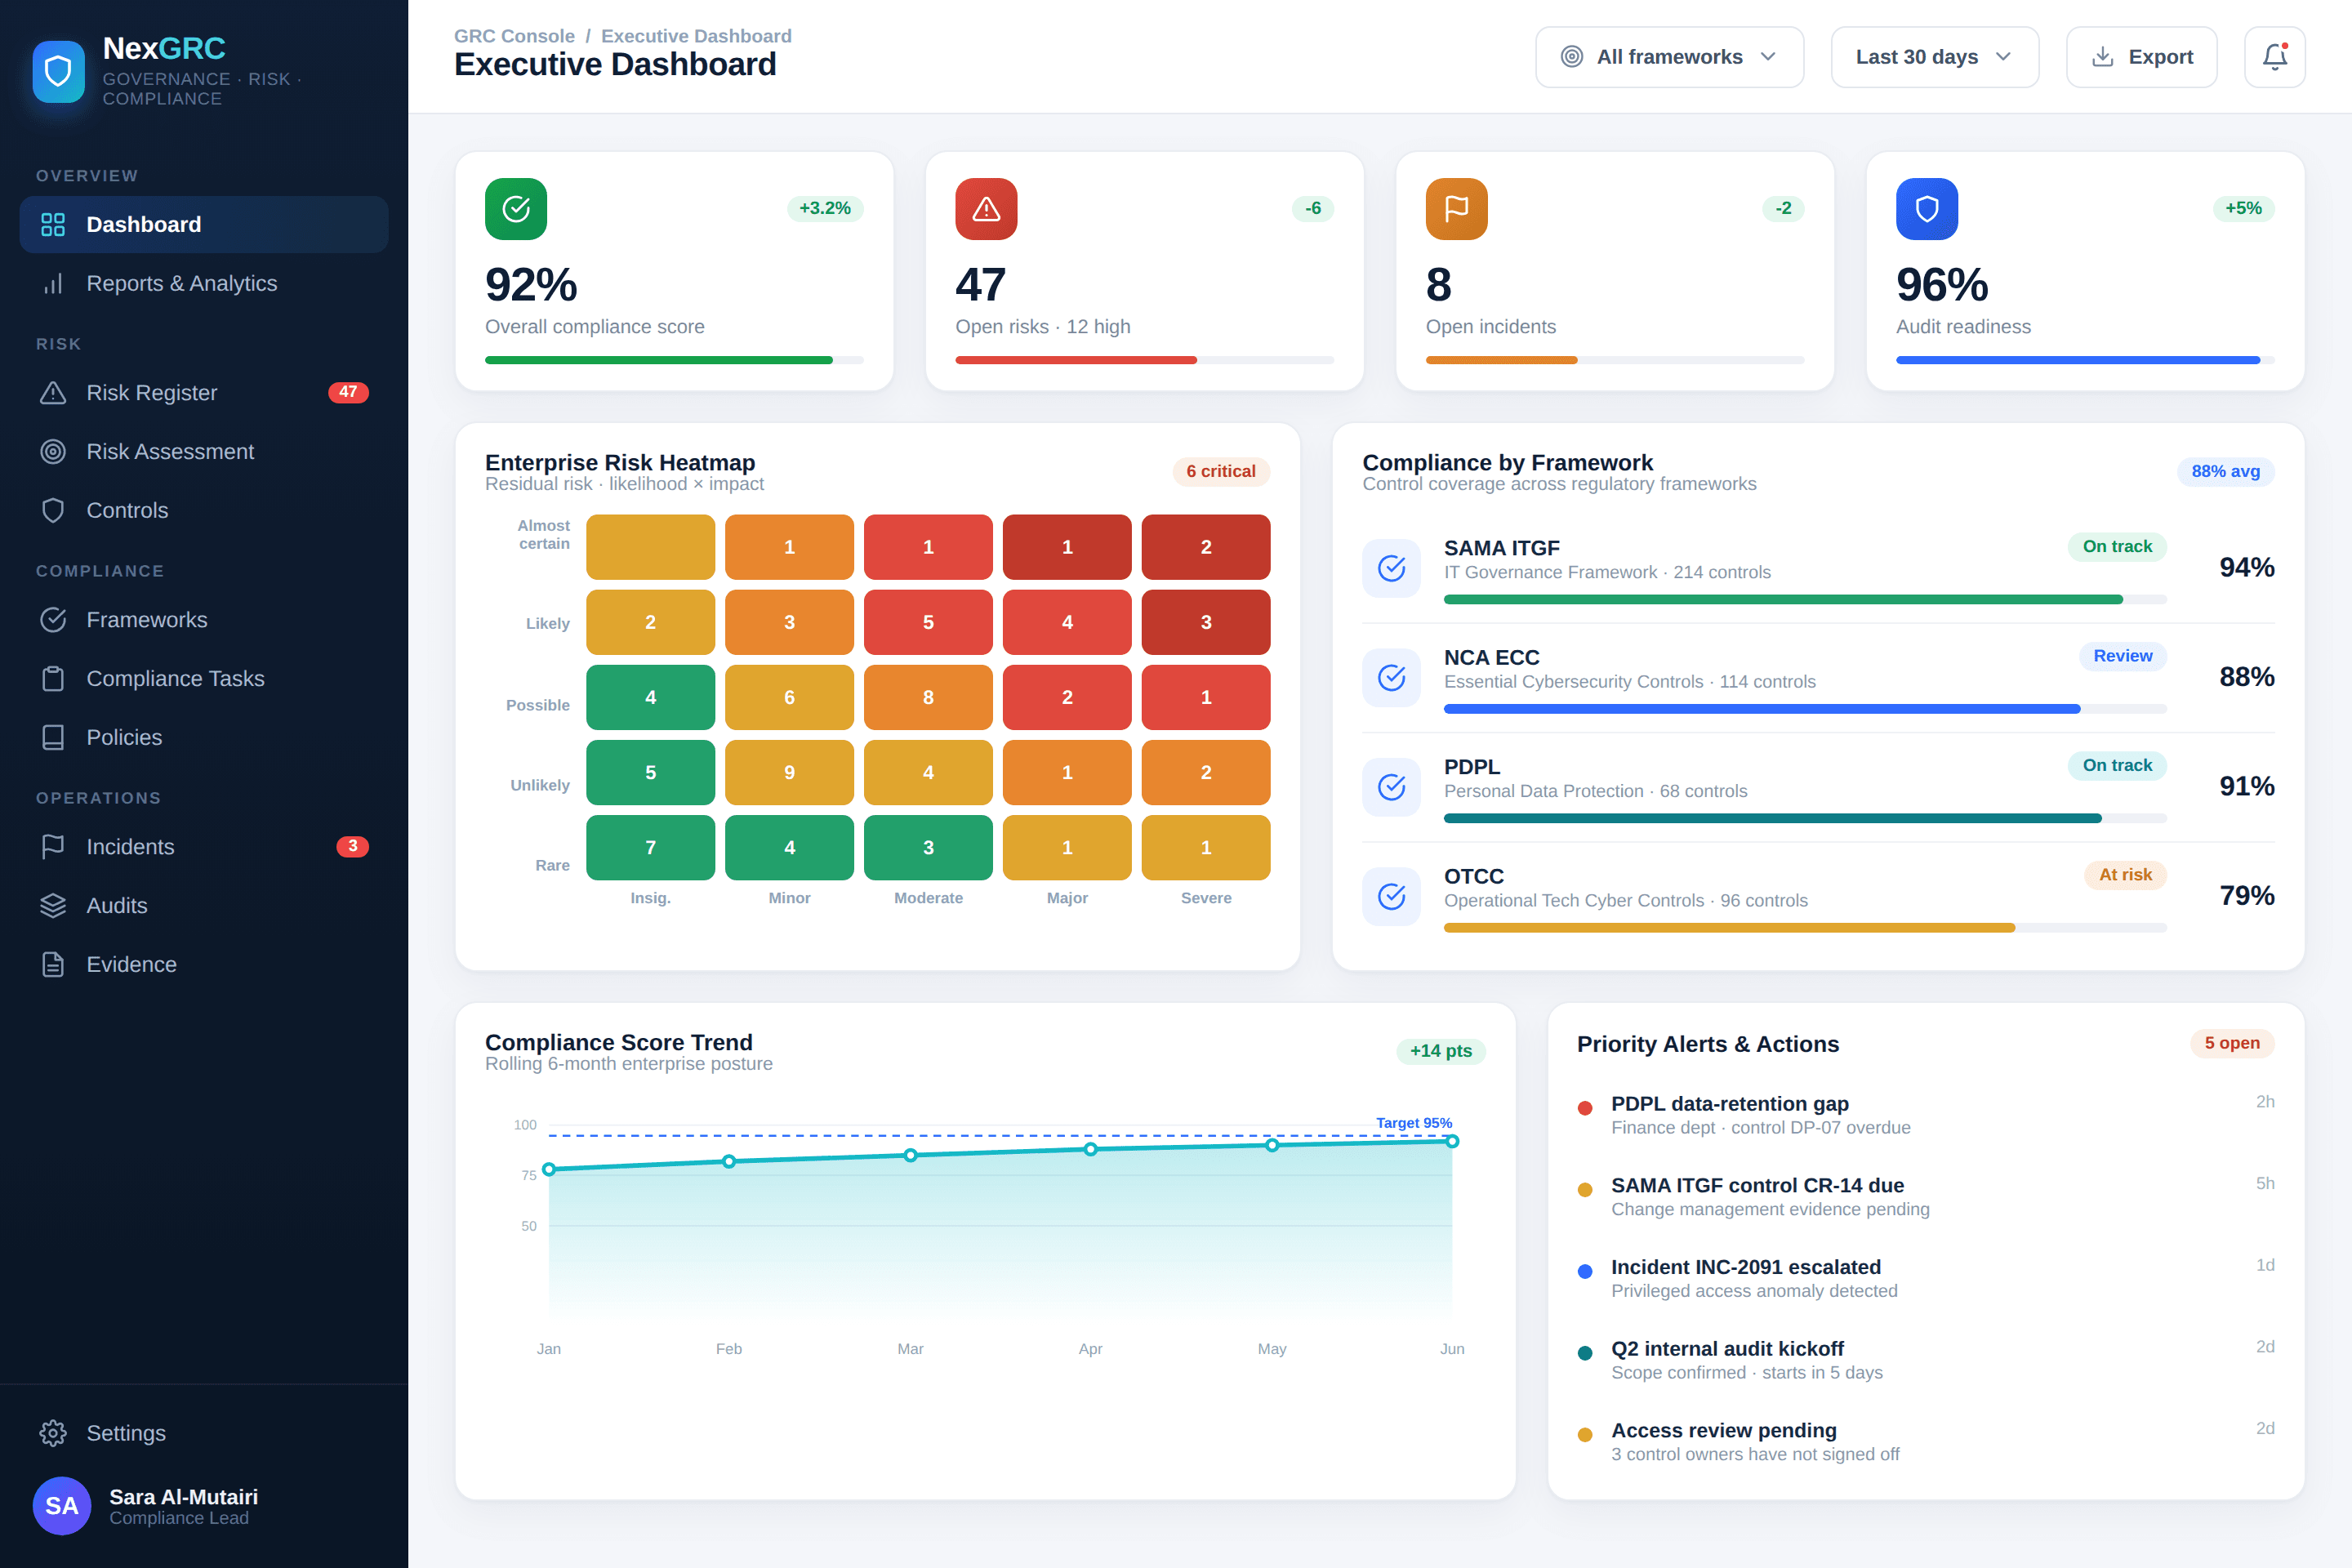The image size is (2352, 1568).
Task: Click the 88% avg badge
Action: coord(2225,471)
